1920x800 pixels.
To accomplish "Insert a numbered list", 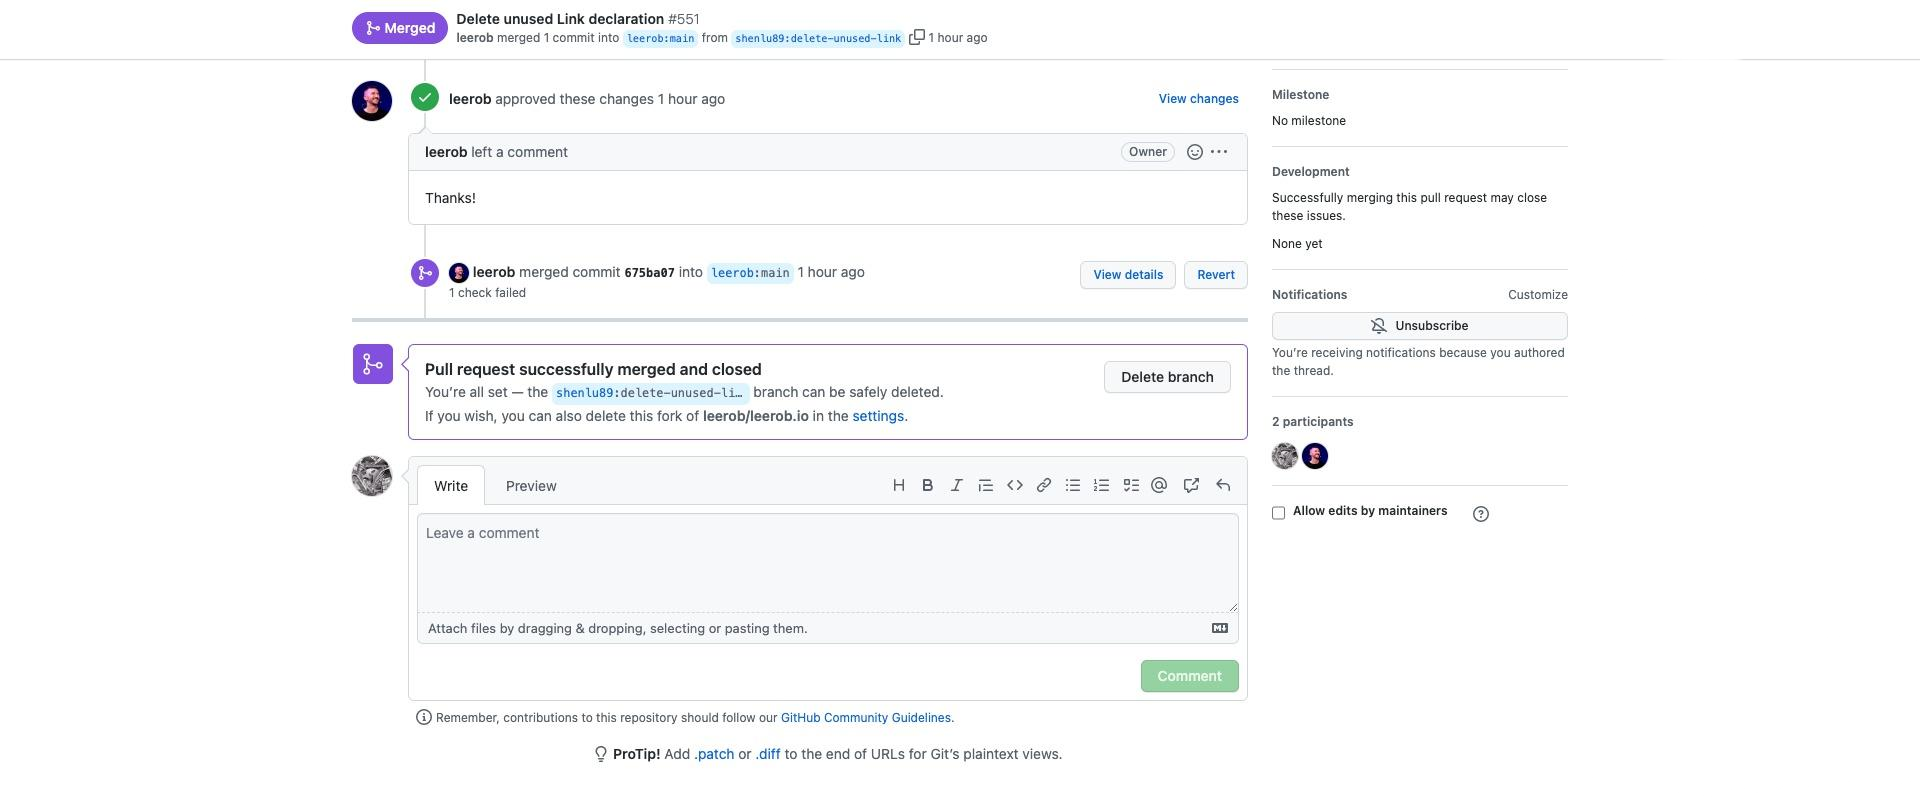I will 1101,486.
